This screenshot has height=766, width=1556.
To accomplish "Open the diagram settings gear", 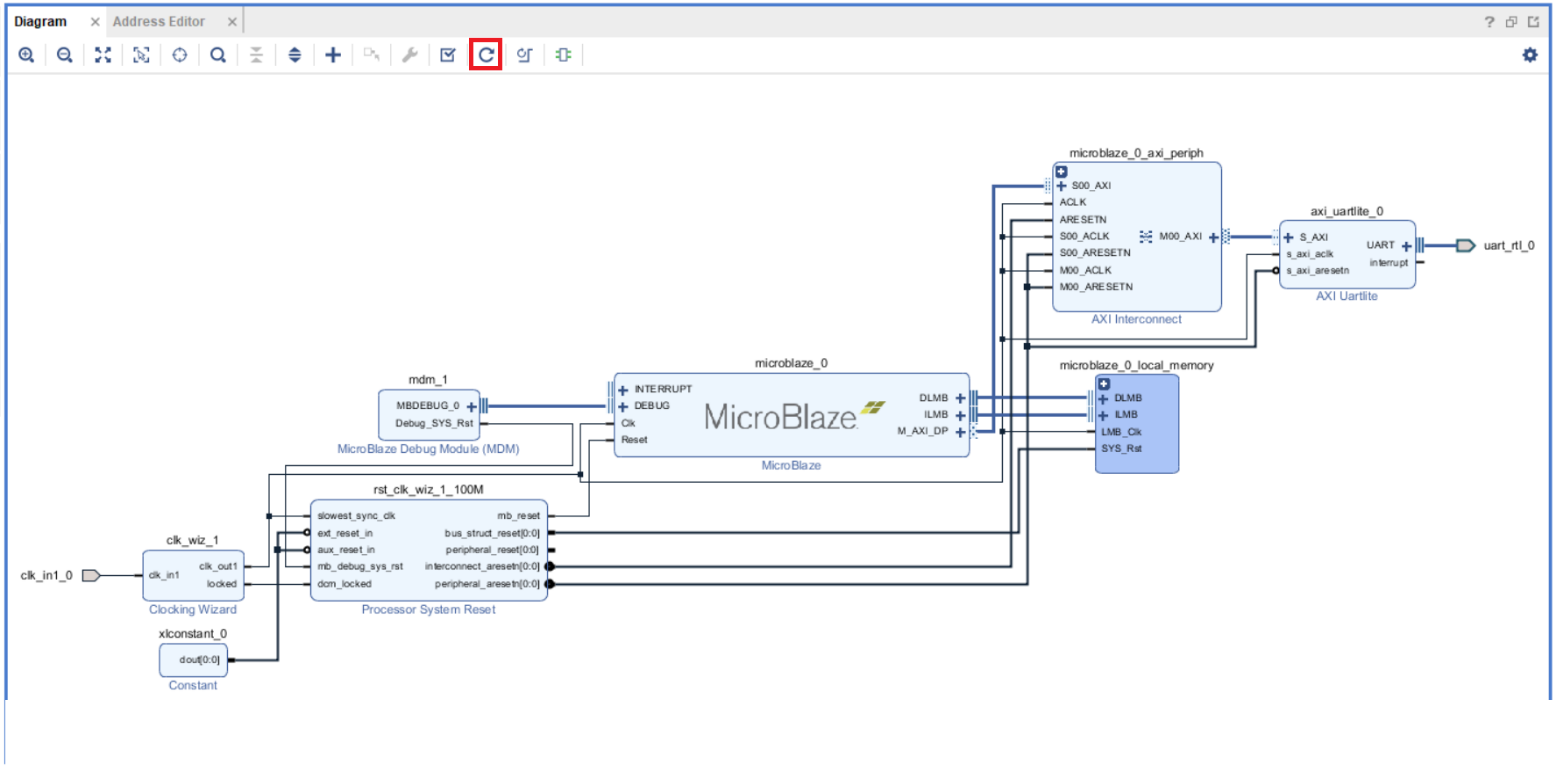I will coord(1529,56).
